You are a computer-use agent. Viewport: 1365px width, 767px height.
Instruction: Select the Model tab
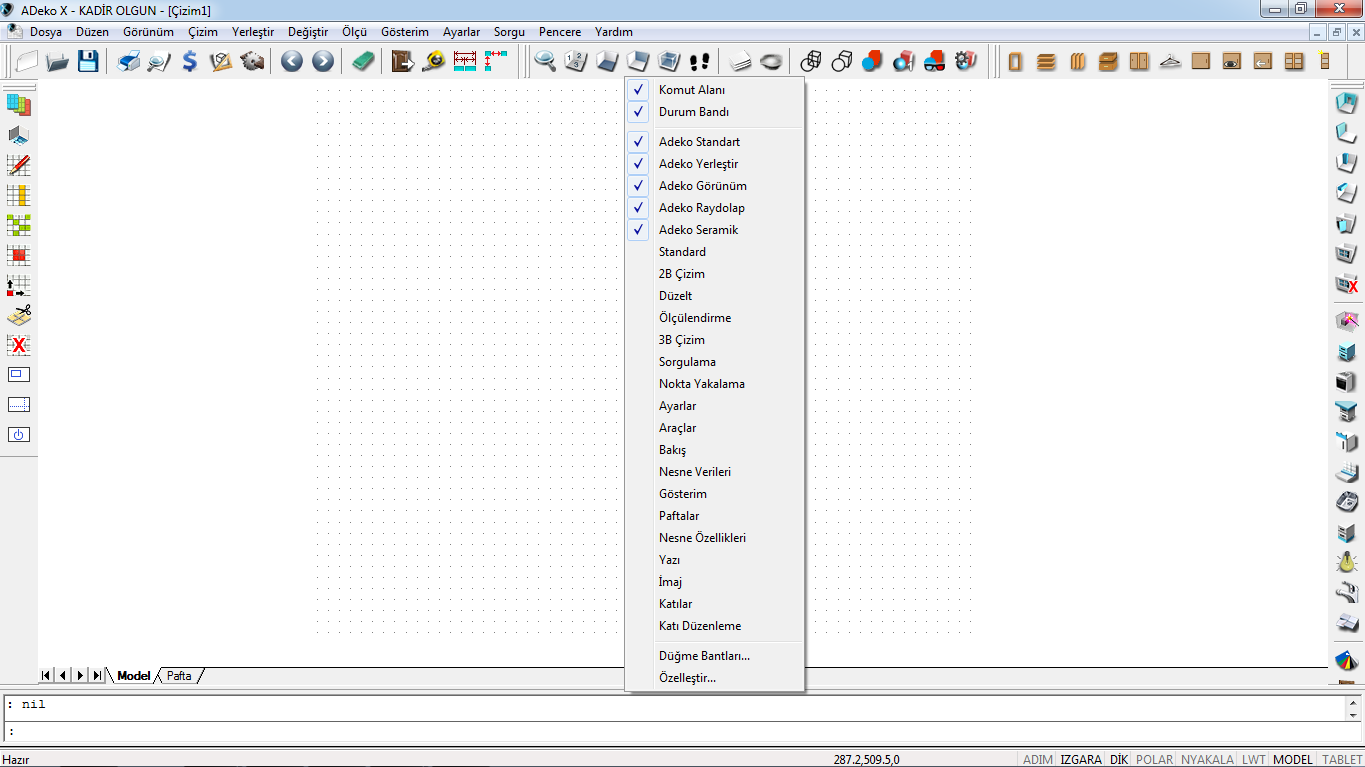[134, 676]
